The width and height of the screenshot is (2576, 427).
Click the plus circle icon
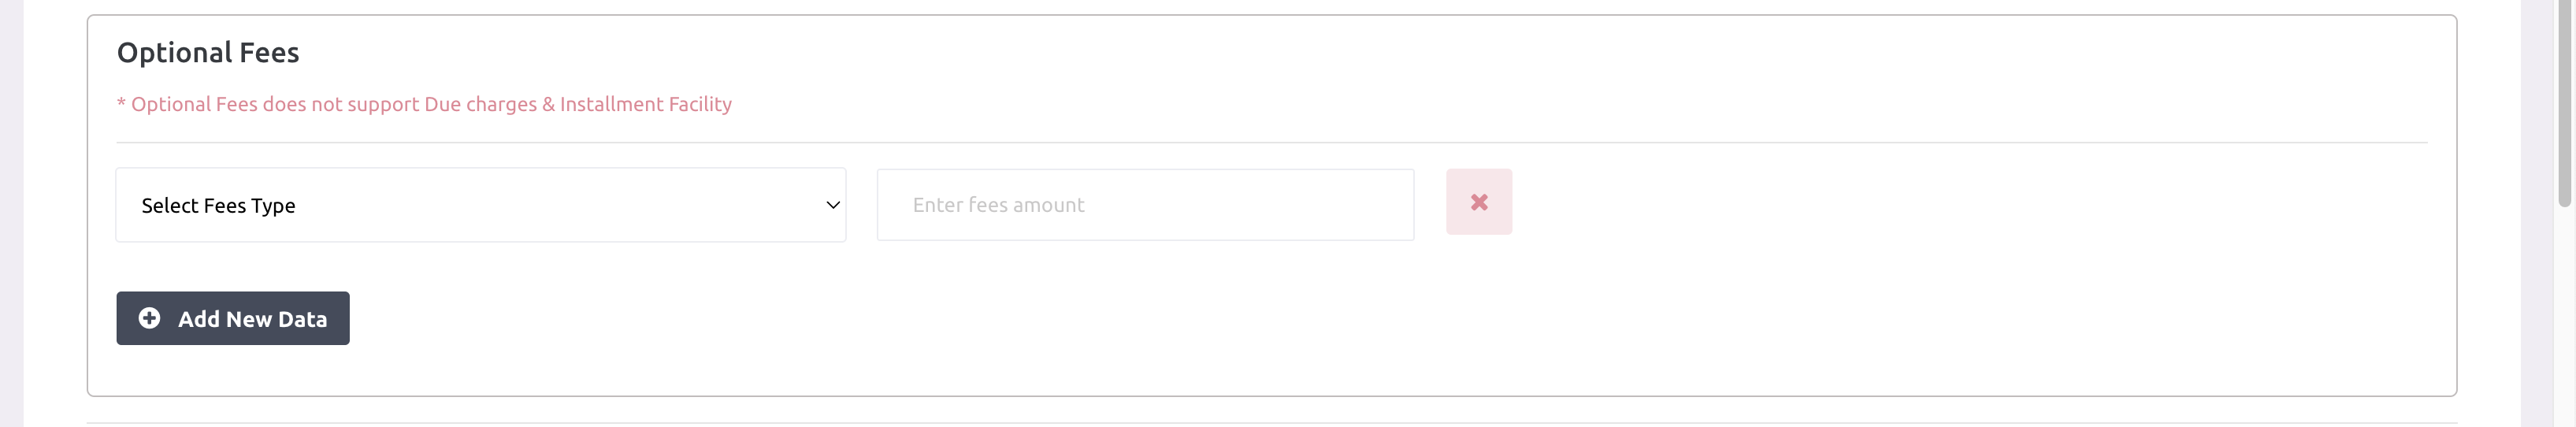coord(149,318)
